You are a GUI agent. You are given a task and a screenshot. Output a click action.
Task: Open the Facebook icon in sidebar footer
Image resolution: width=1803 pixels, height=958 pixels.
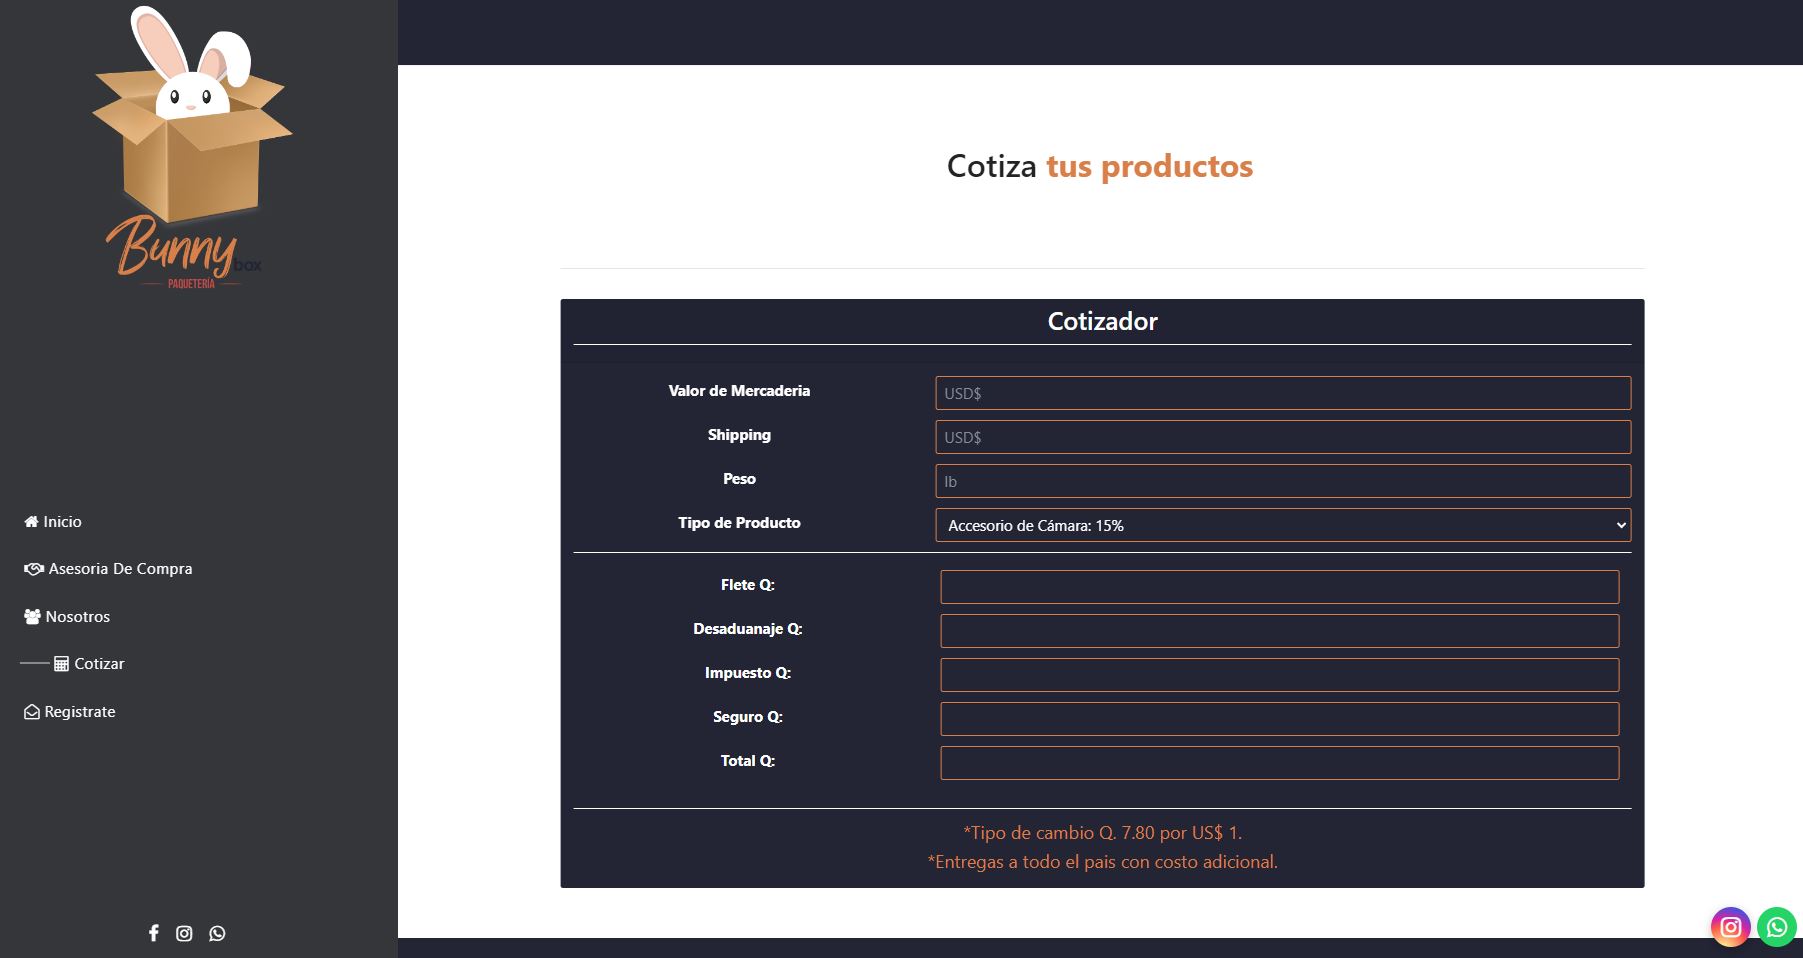pos(154,933)
